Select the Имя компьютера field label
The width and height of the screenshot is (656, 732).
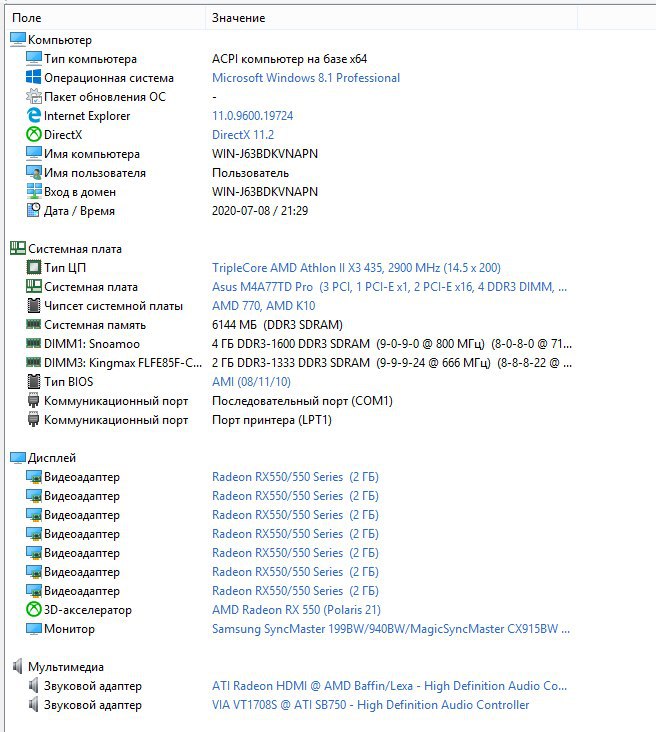point(92,154)
